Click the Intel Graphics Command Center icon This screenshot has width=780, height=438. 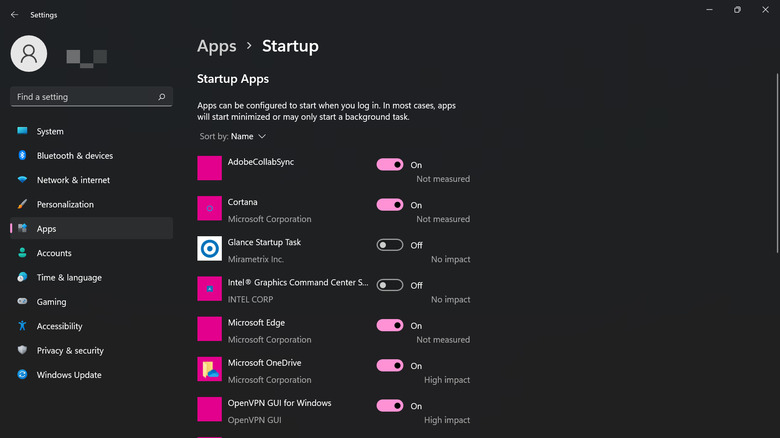(210, 289)
